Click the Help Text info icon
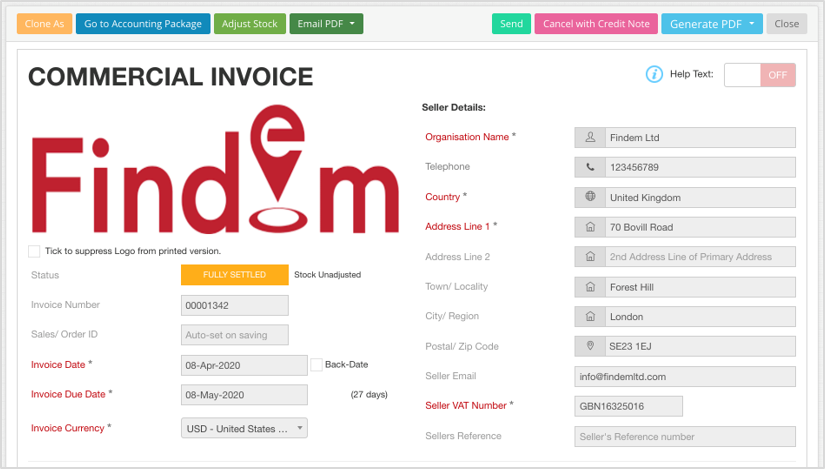This screenshot has height=469, width=825. 654,74
